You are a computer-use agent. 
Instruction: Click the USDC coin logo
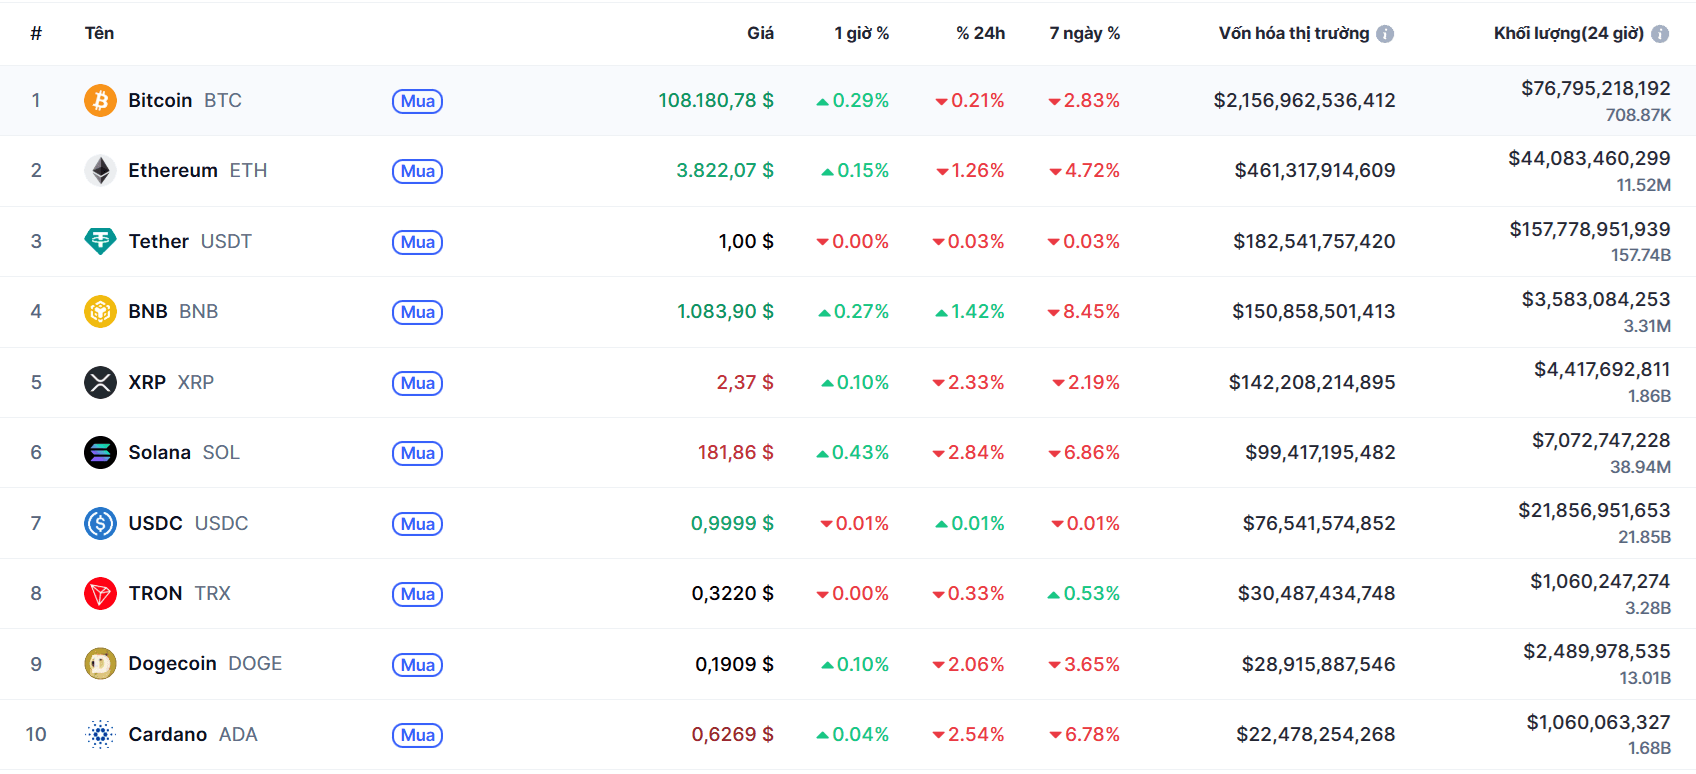(100, 523)
